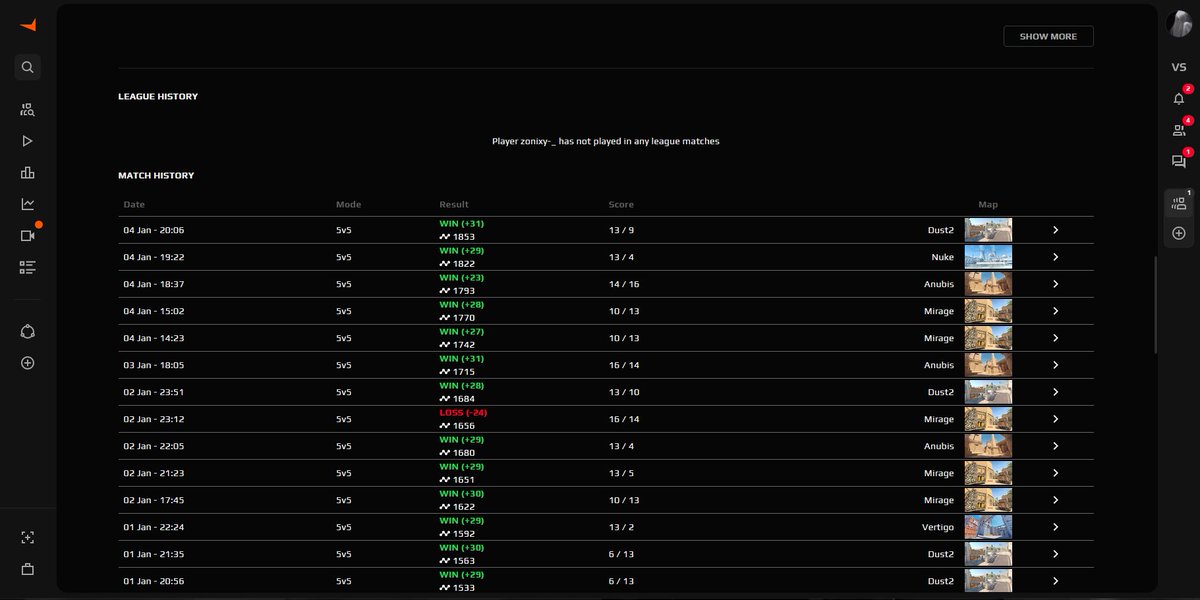The width and height of the screenshot is (1200, 600).
Task: Click the score 13 / 9
Action: click(x=621, y=230)
